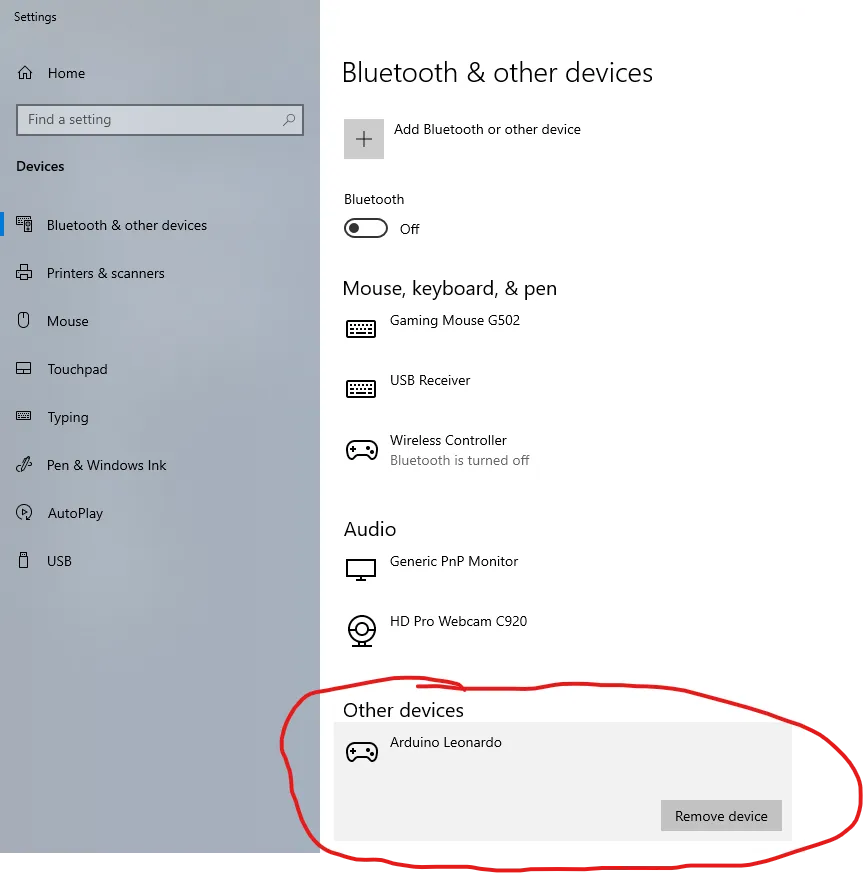
Task: Click the USB sidebar icon
Action: click(23, 560)
